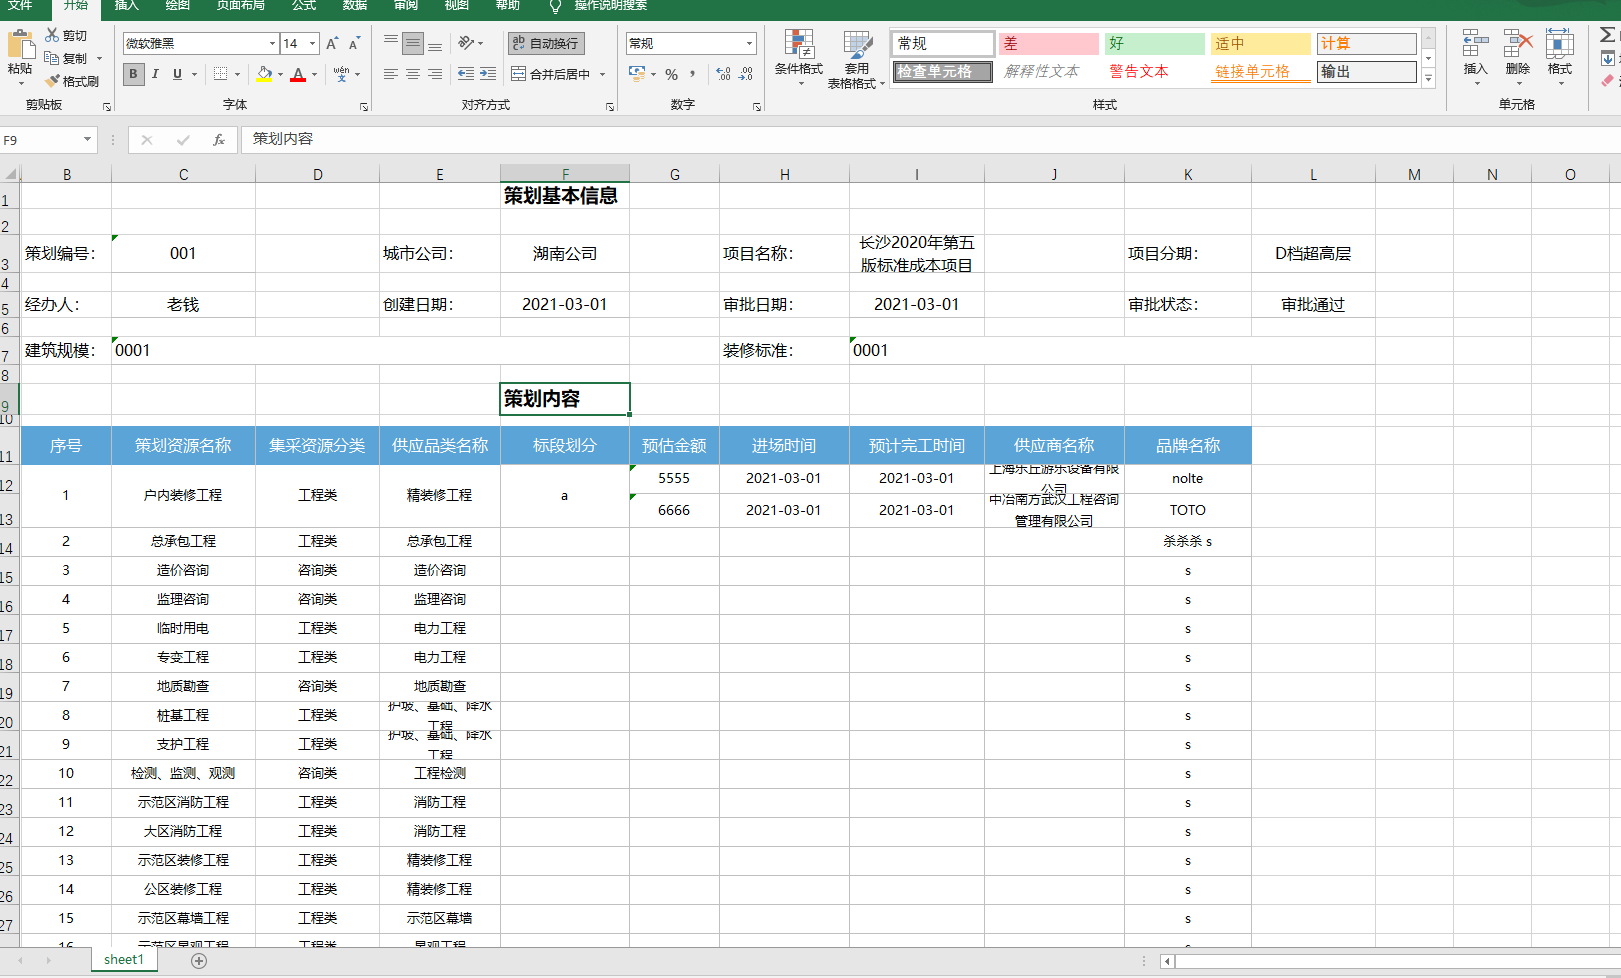The width and height of the screenshot is (1621, 978).
Task: Apply the 检查单元格 cell style
Action: click(x=942, y=72)
